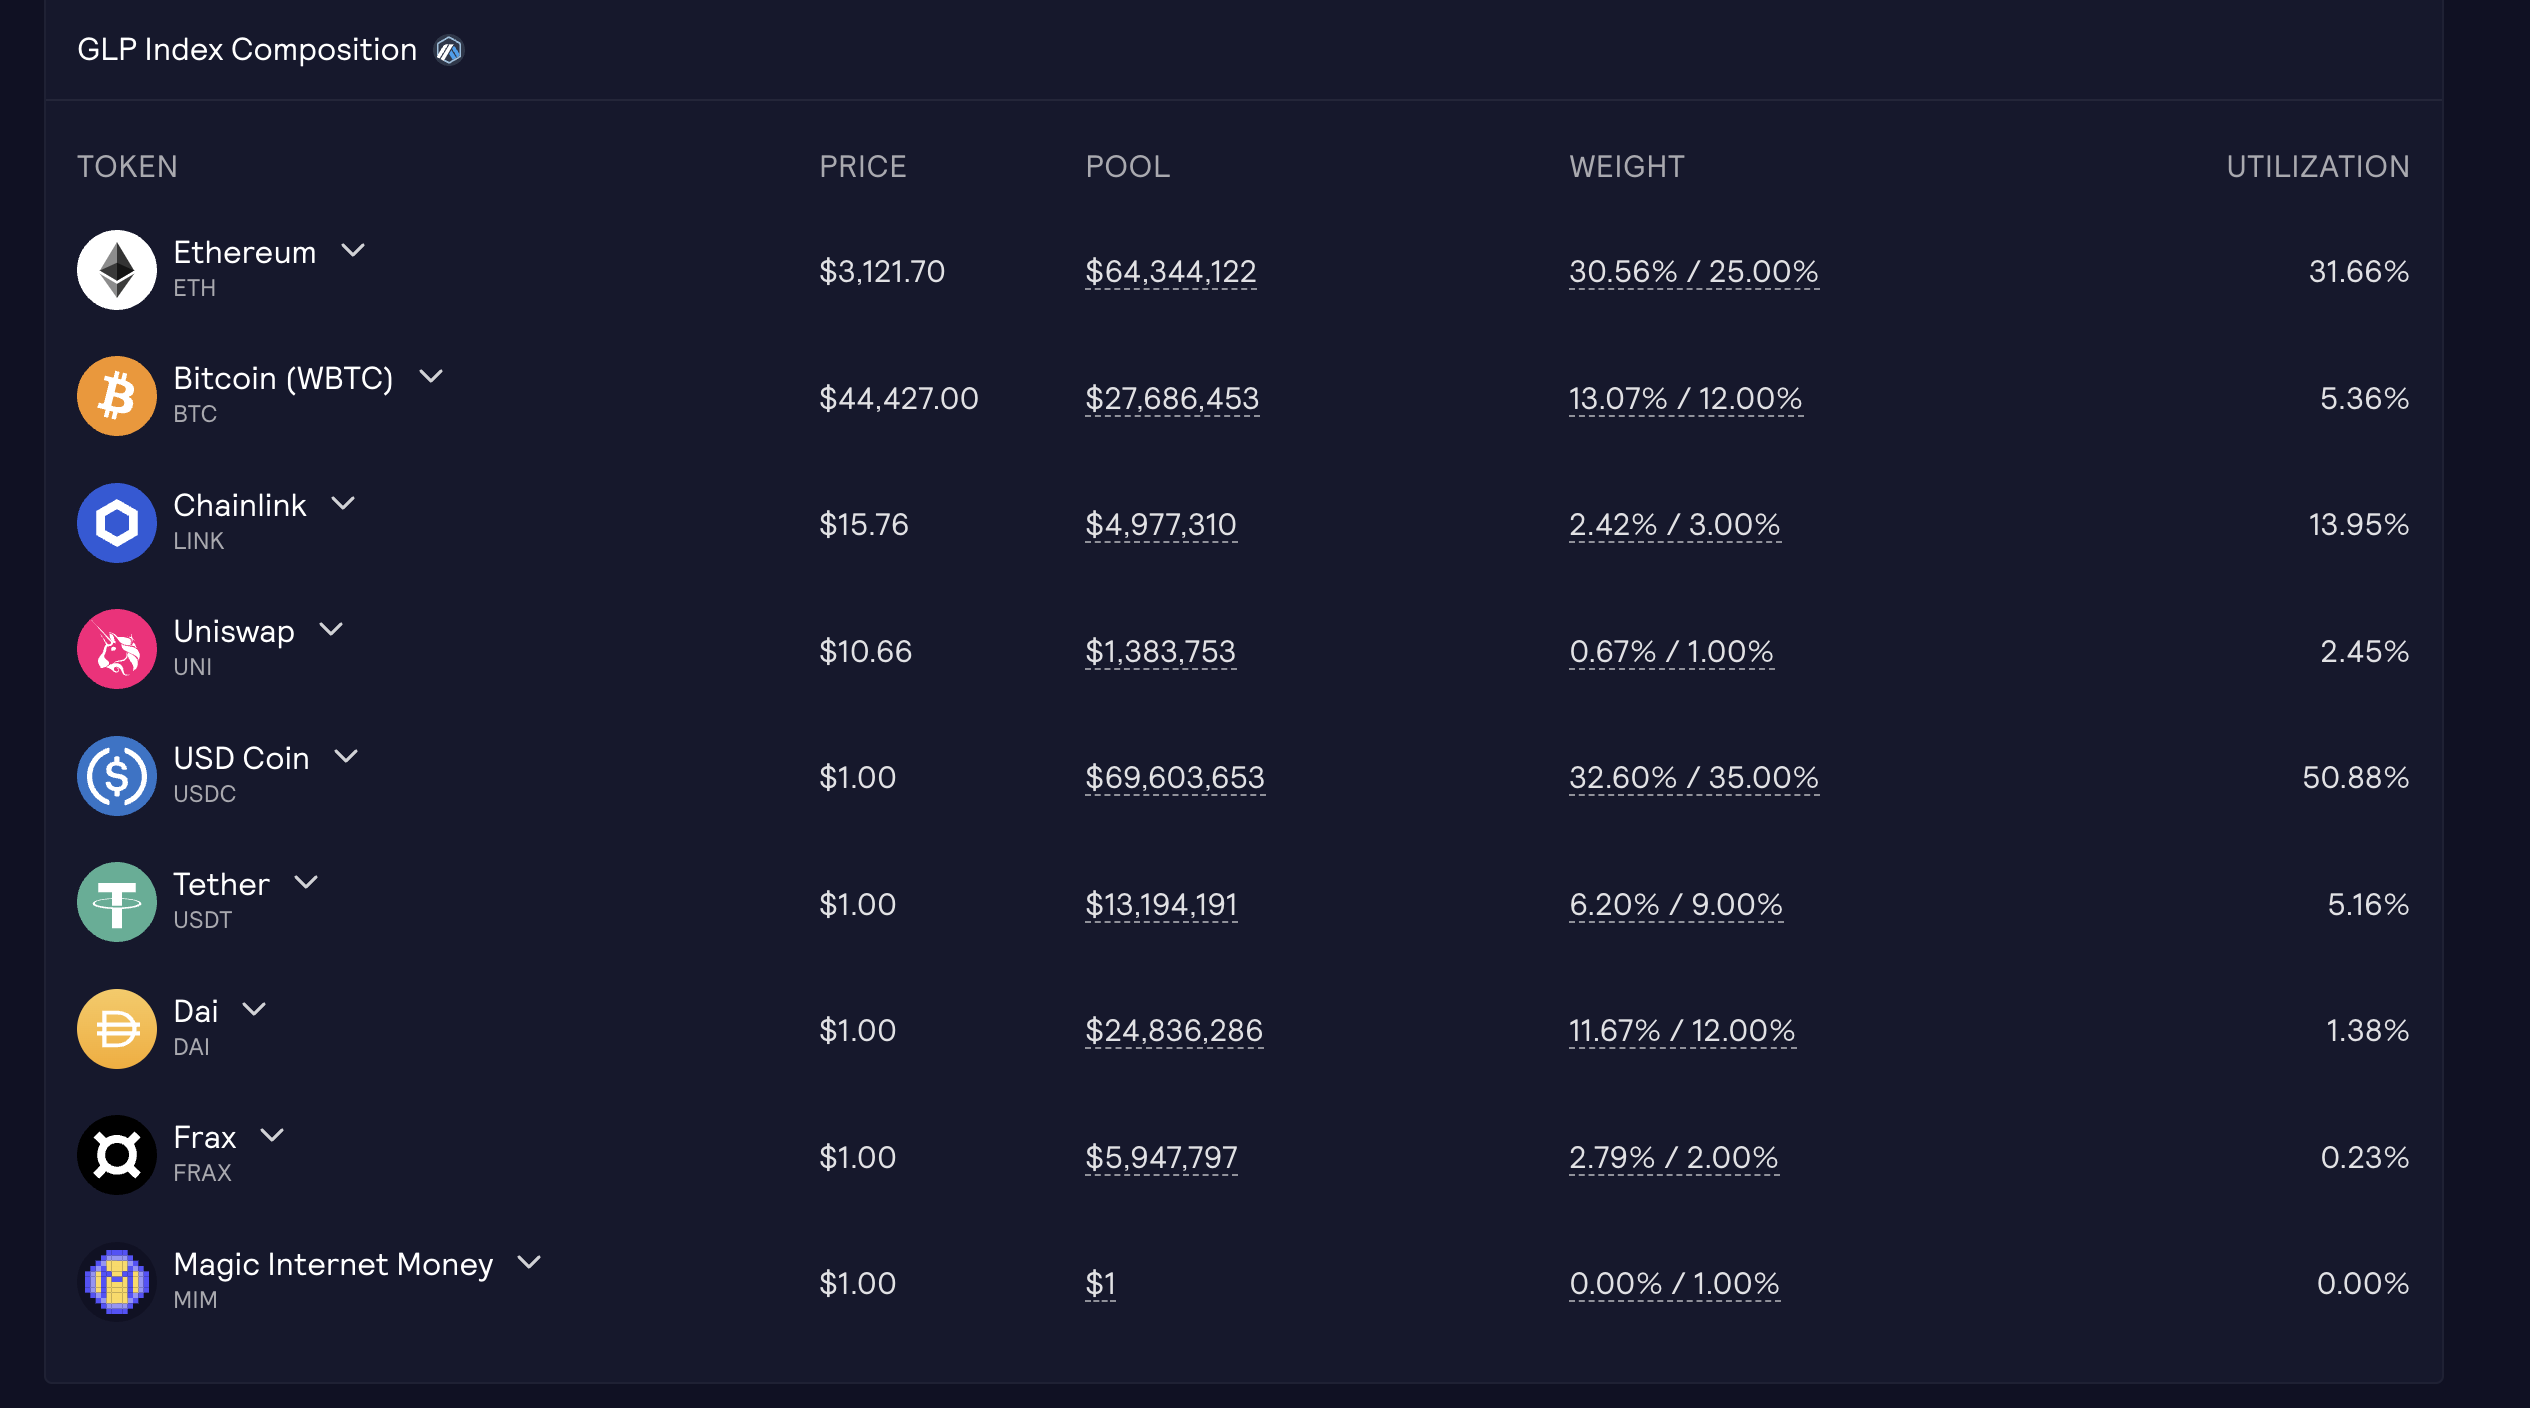Open the Bitcoin (WBTC) dropdown chevron
Viewport: 2530px width, 1408px height.
point(431,377)
